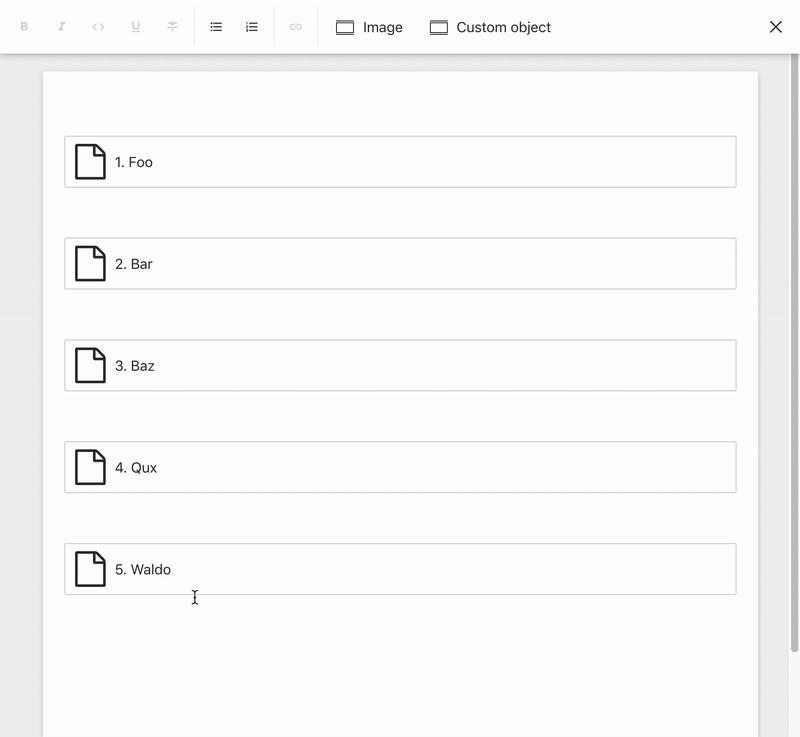
Task: Toggle italic text formatting
Action: (x=61, y=27)
